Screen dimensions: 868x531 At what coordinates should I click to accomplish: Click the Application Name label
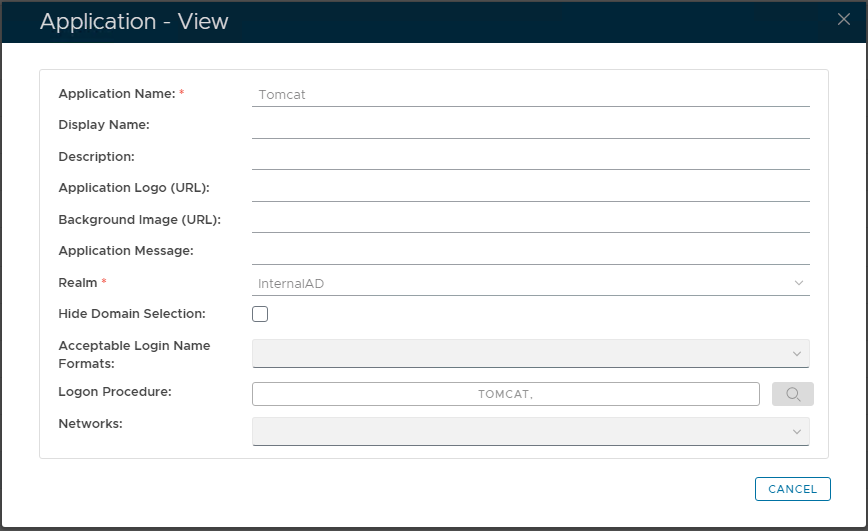coord(116,94)
